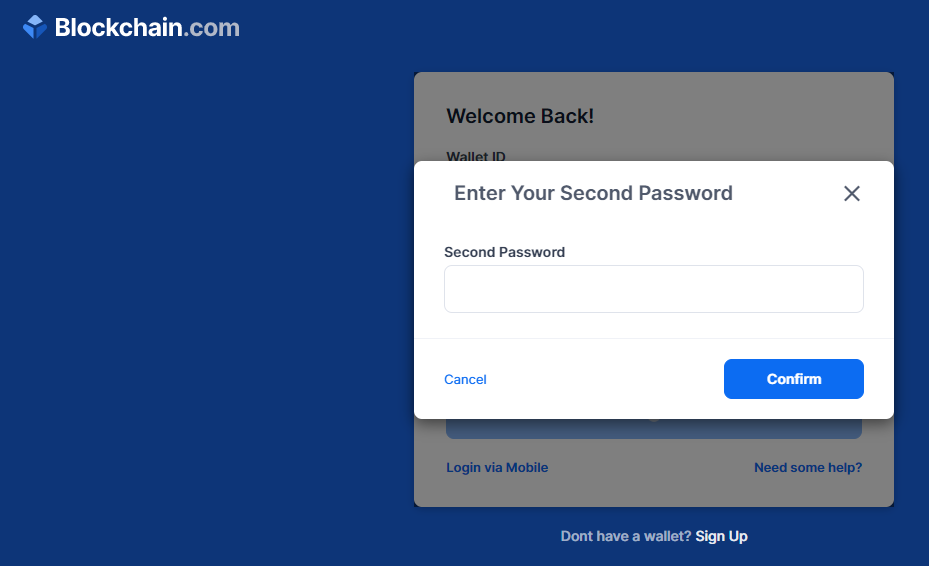This screenshot has width=929, height=566.
Task: Close the second password dialog with X
Action: [851, 193]
